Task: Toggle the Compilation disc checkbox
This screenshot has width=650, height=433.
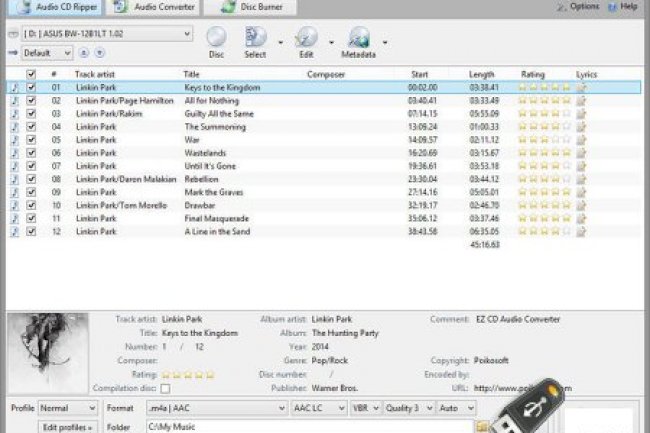Action: point(165,388)
